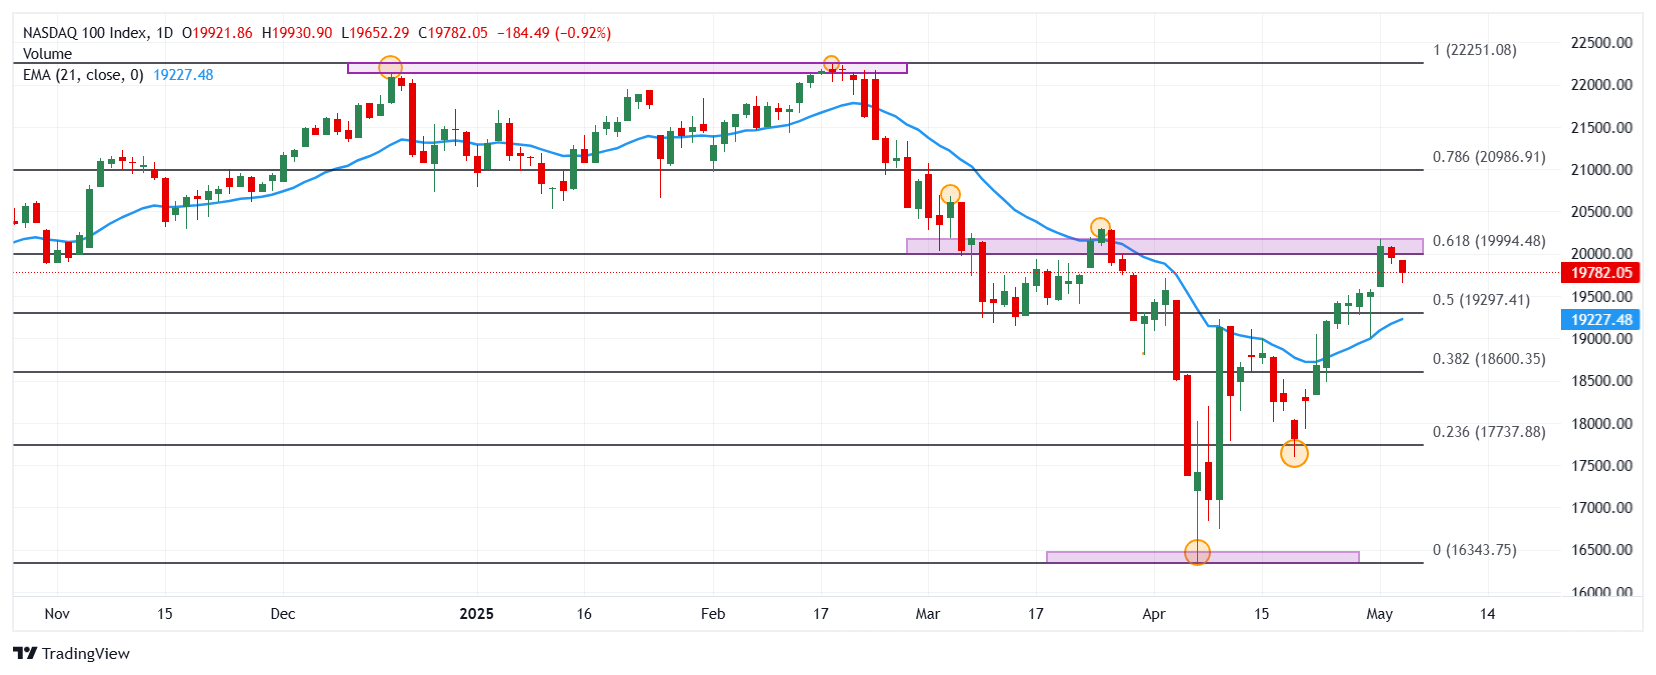Click the orange circle at early March bounce
1656x675 pixels.
(950, 195)
